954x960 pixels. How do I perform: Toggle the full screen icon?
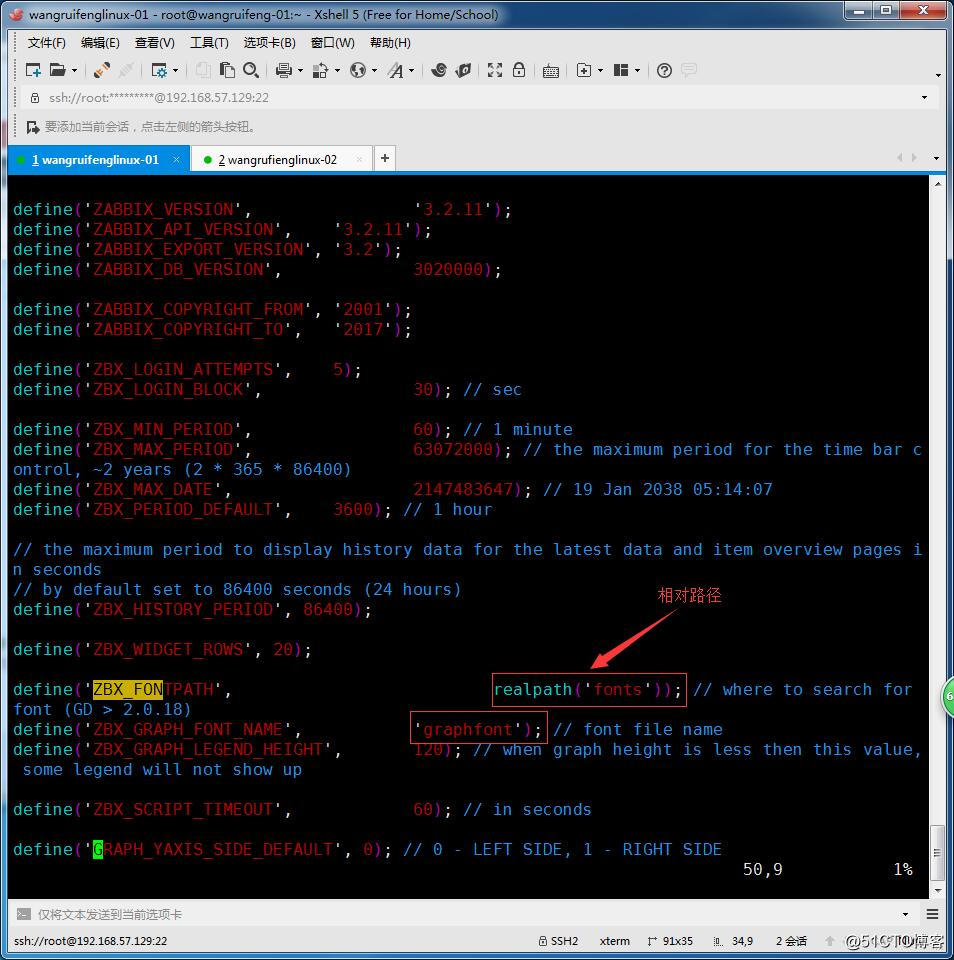point(495,70)
